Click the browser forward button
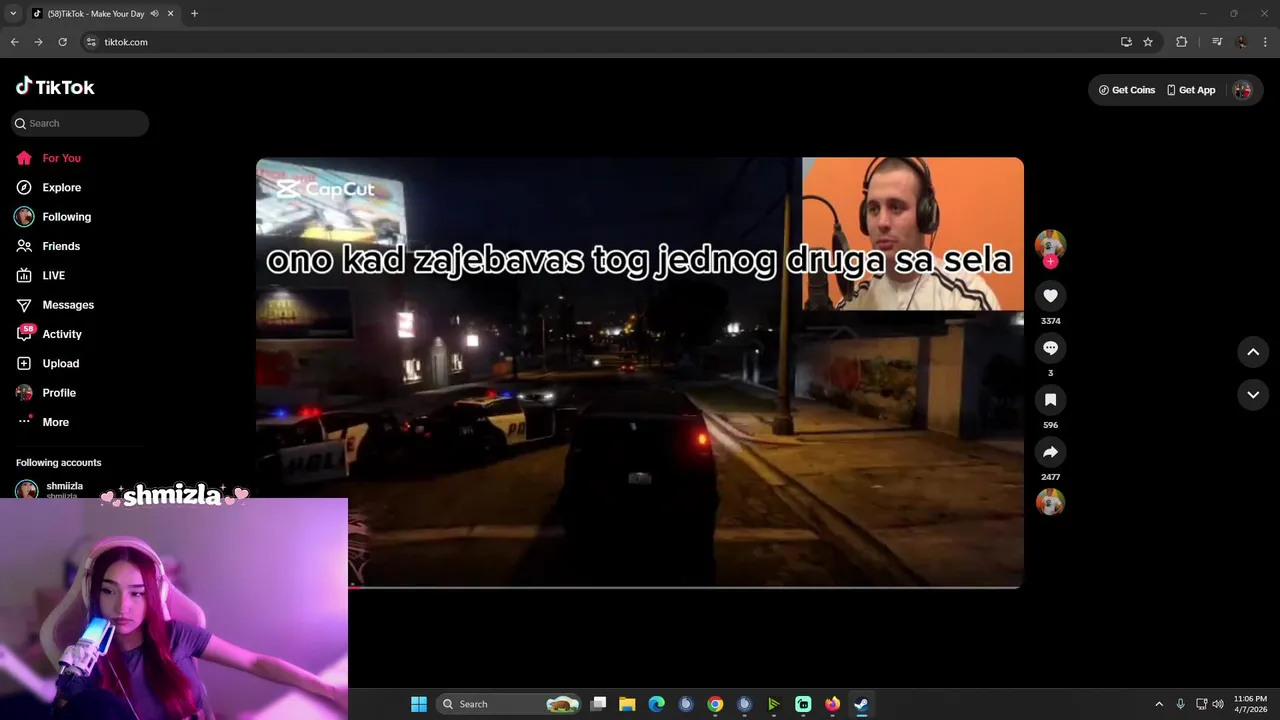 [38, 42]
